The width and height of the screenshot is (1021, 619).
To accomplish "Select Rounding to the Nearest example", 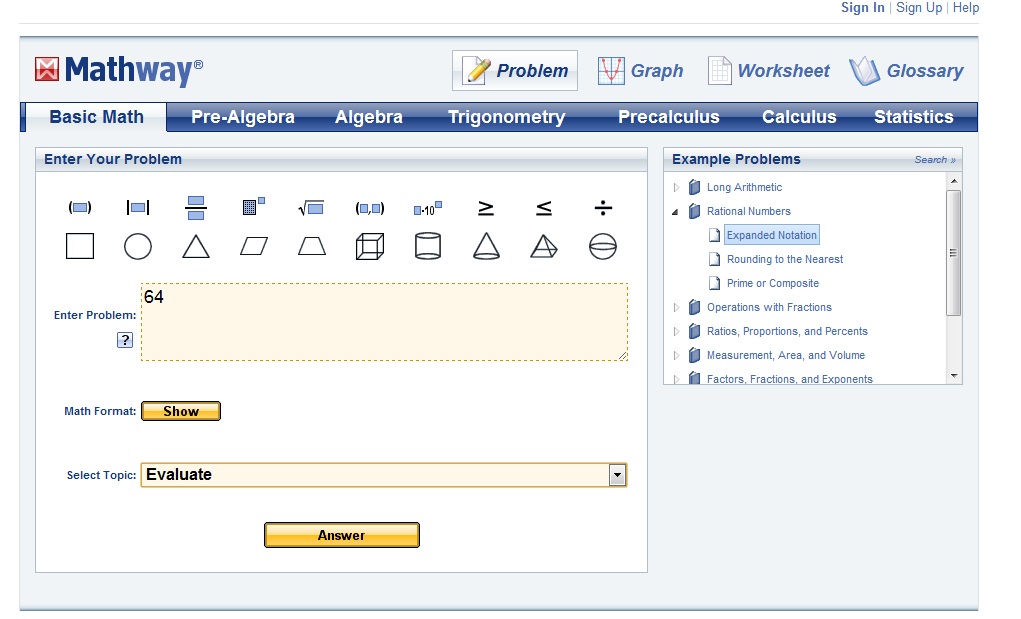I will click(785, 259).
